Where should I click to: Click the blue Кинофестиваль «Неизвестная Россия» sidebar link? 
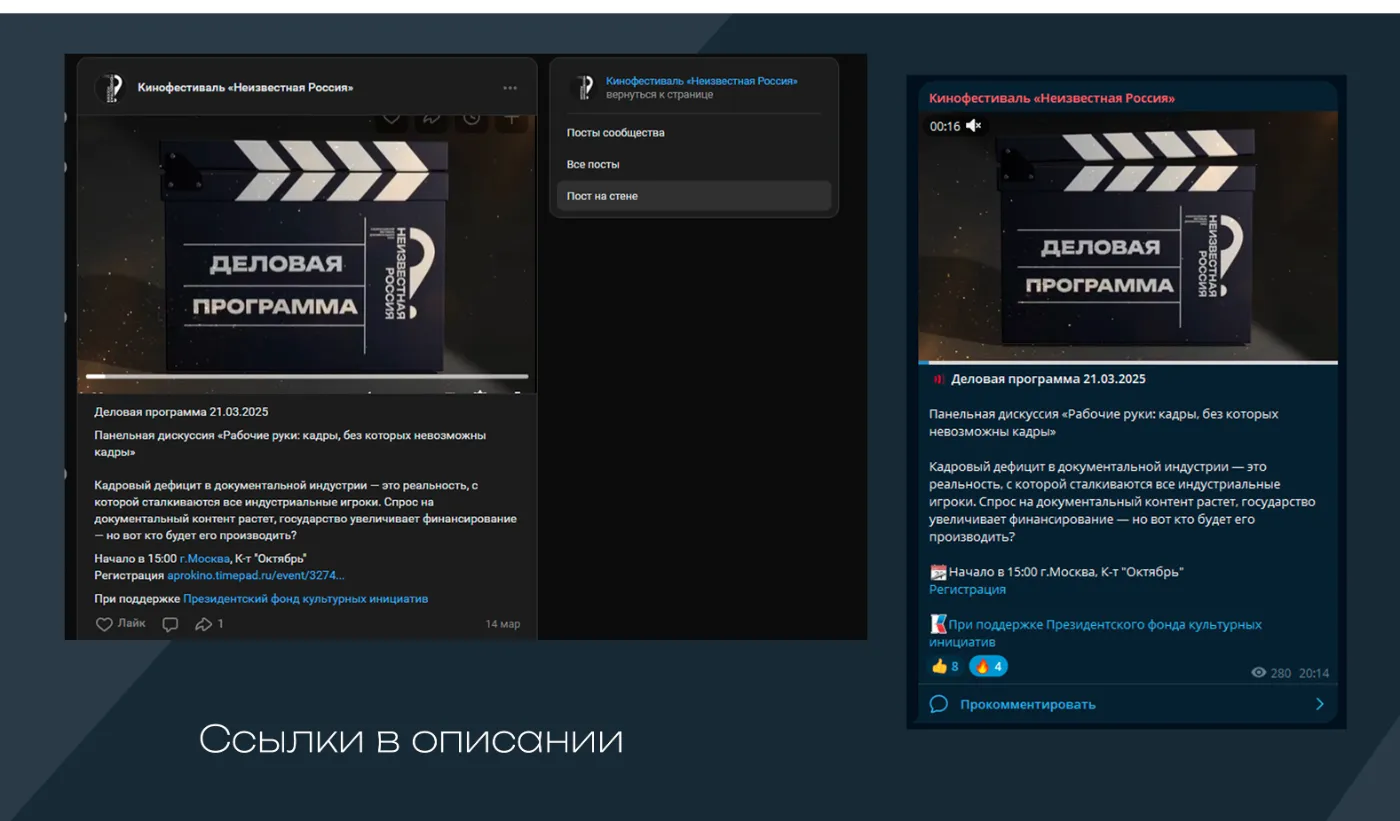702,81
